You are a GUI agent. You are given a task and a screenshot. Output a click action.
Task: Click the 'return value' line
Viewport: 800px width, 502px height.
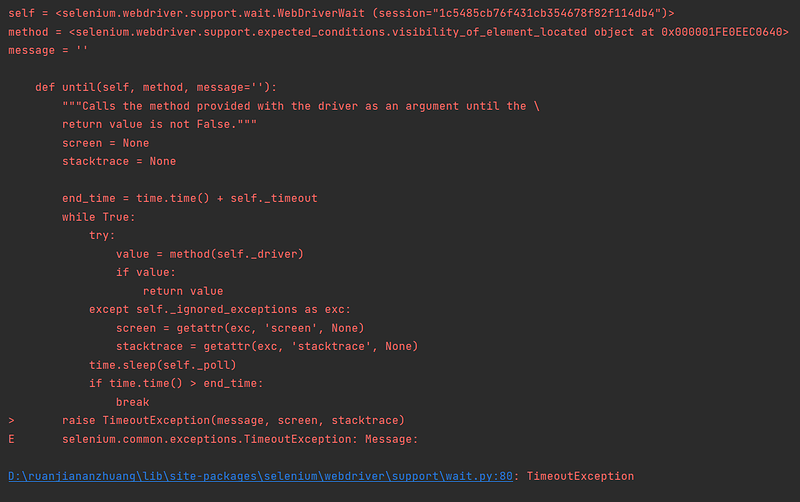[x=183, y=291]
